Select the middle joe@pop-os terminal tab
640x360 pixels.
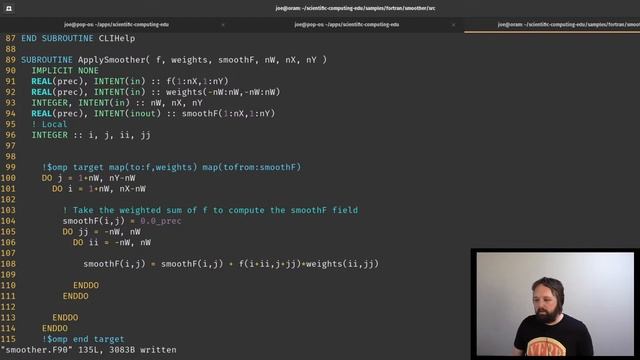[x=347, y=24]
